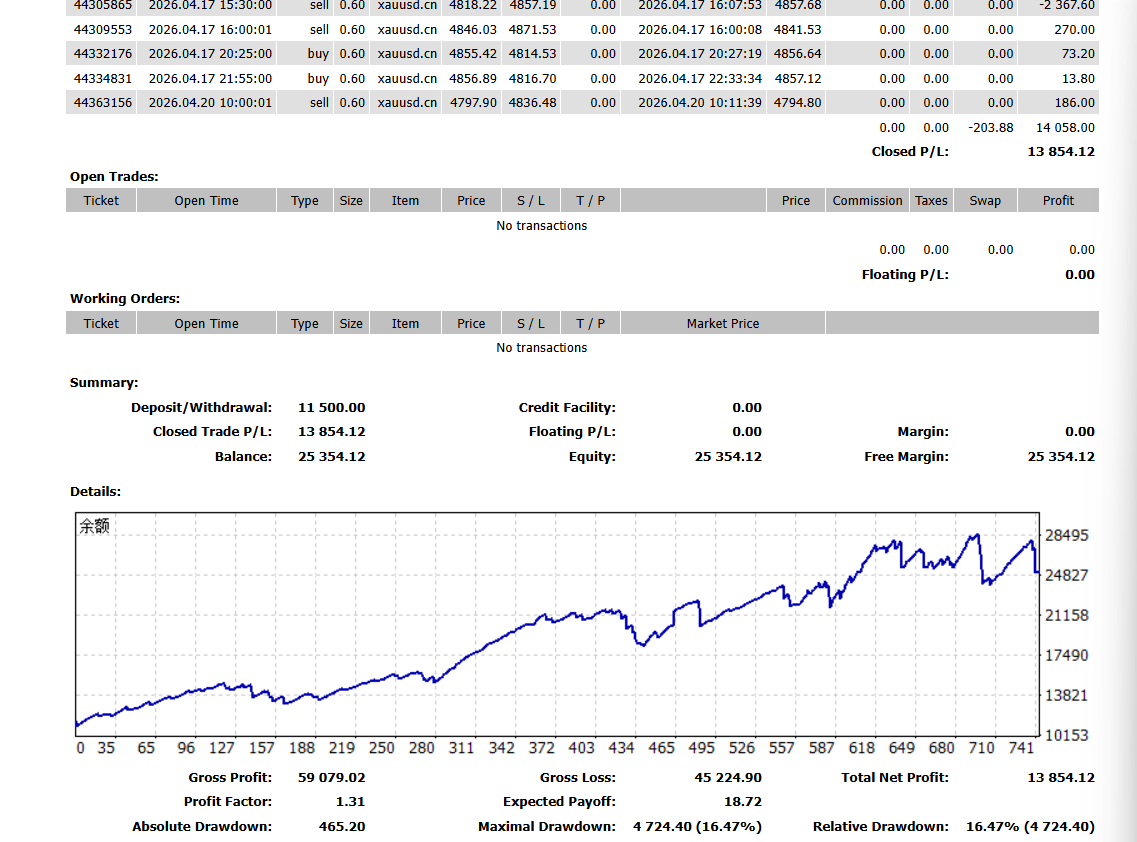Click the Ticket header in Open Trades
This screenshot has width=1137, height=842.
(101, 200)
